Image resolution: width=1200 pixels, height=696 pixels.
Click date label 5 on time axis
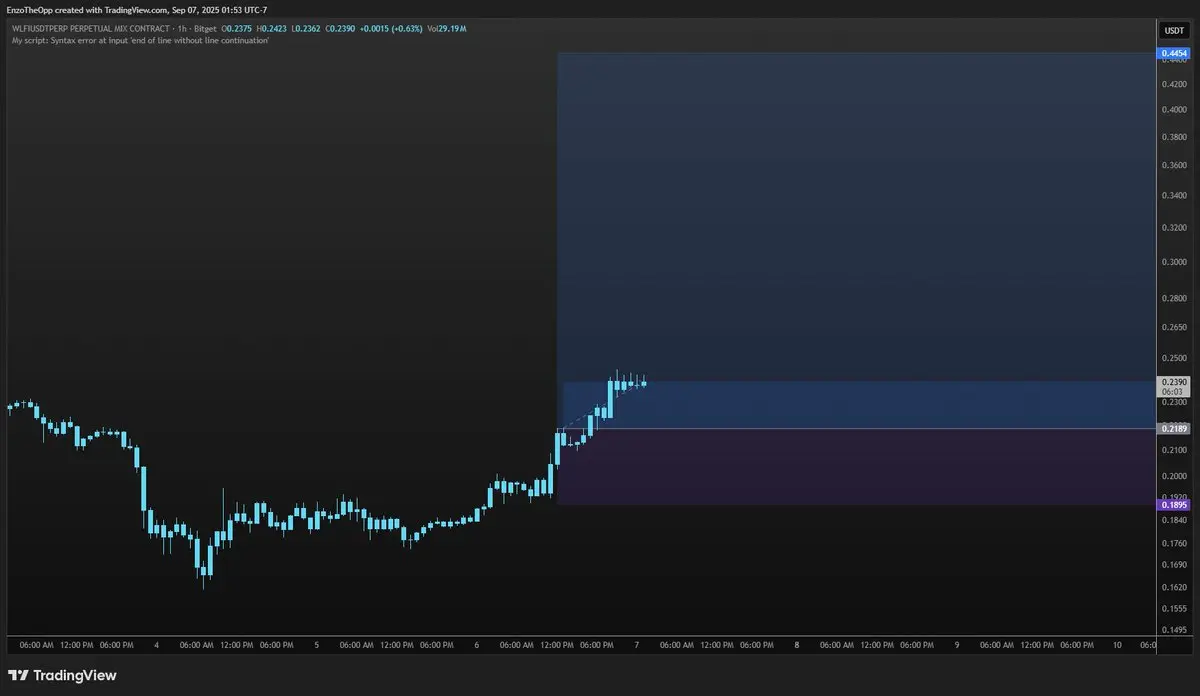(x=317, y=645)
